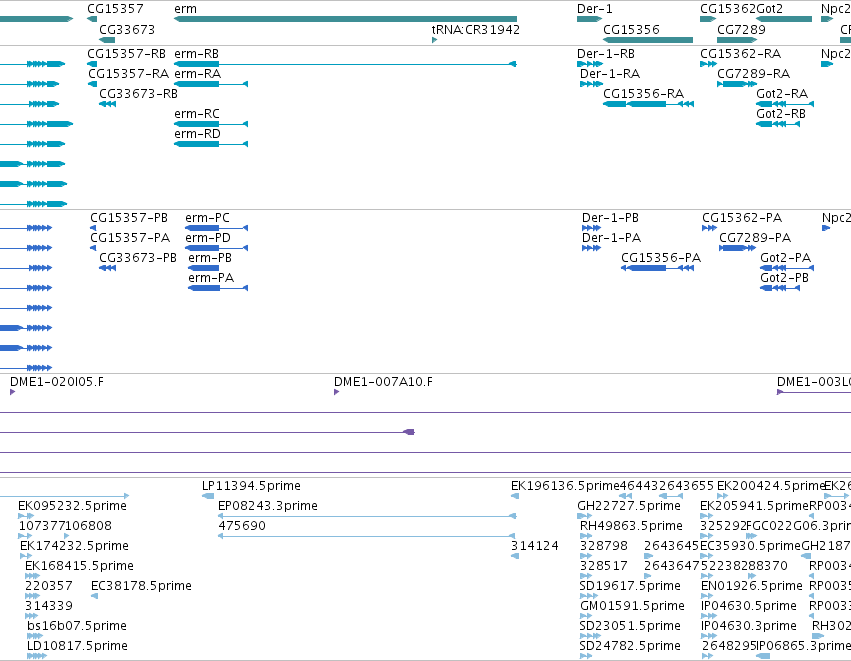The height and width of the screenshot is (661, 851).
Task: Select the erm gene bar
Action: pos(345,19)
